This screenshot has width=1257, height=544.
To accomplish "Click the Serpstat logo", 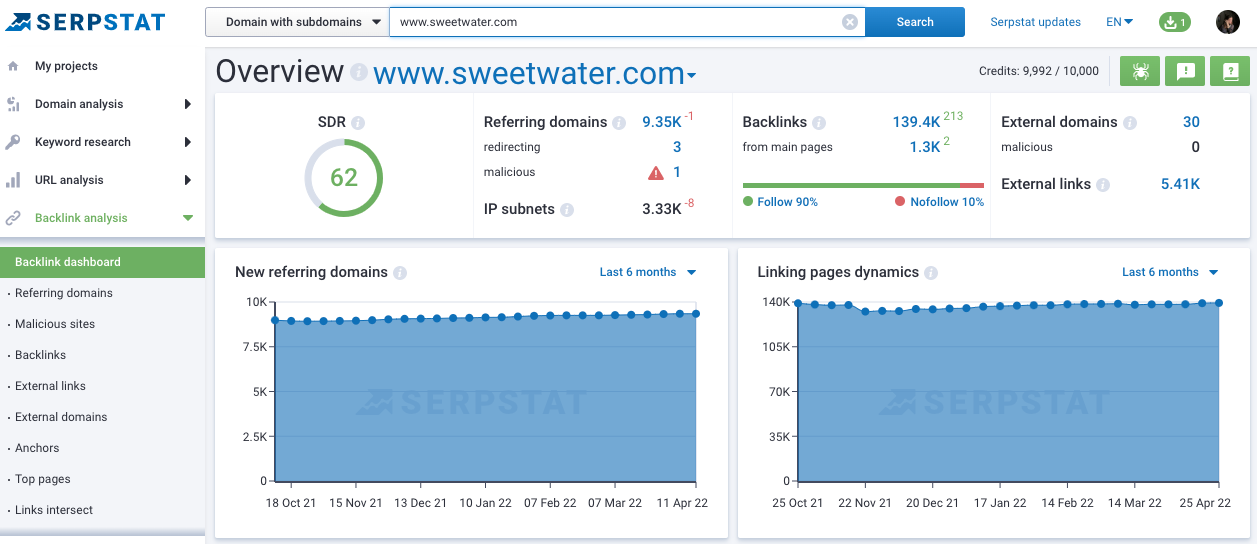I will click(x=85, y=21).
